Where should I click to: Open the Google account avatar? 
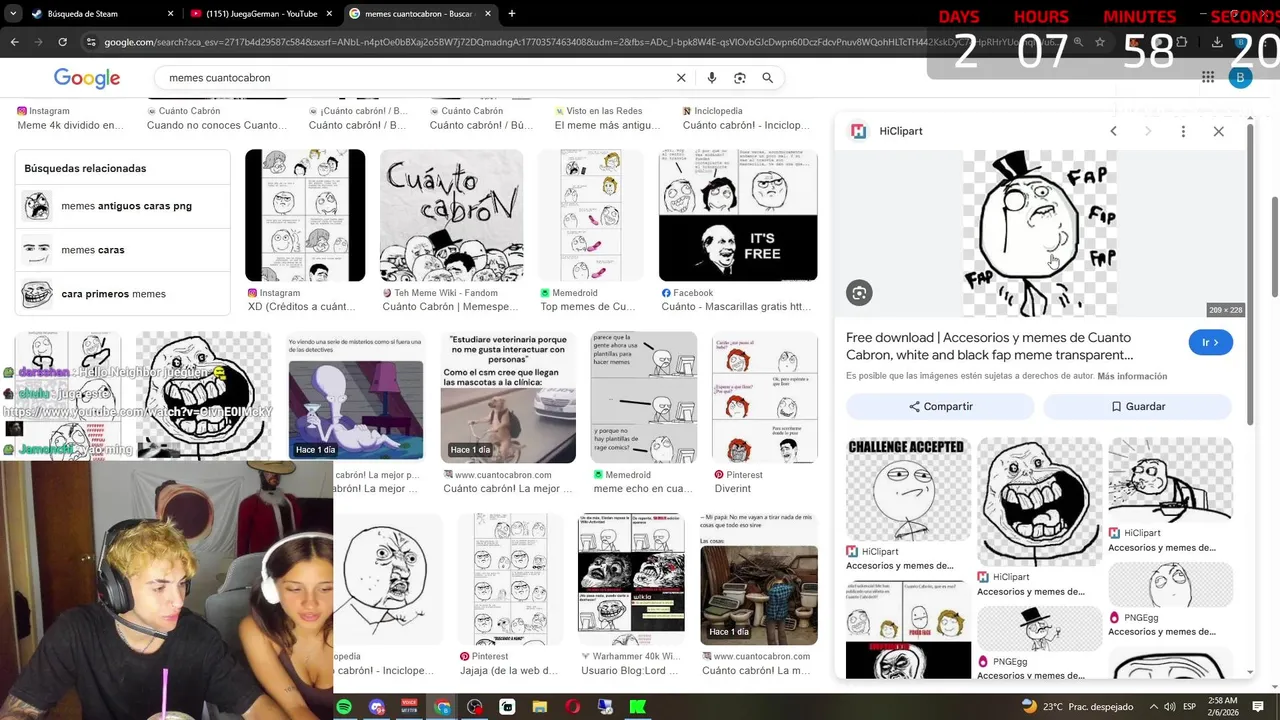pyautogui.click(x=1240, y=78)
